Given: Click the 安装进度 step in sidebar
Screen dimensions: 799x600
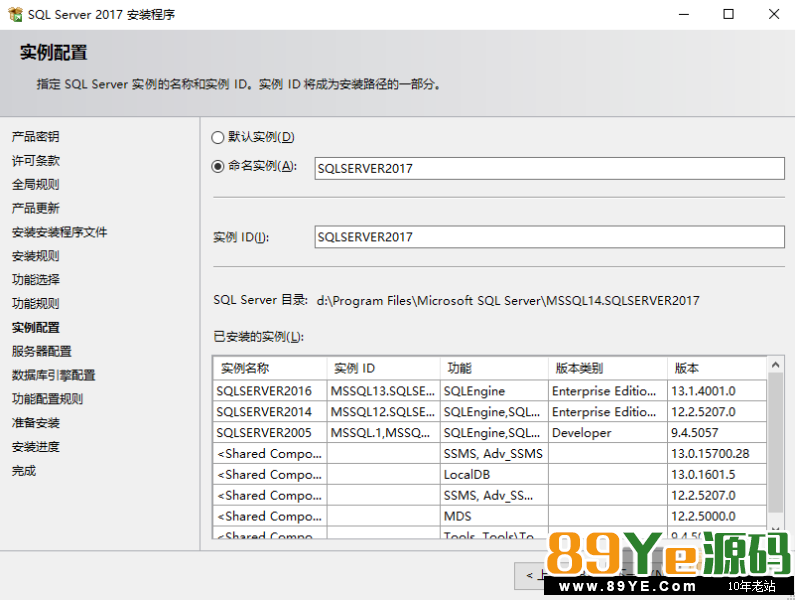Looking at the screenshot, I should tap(36, 447).
